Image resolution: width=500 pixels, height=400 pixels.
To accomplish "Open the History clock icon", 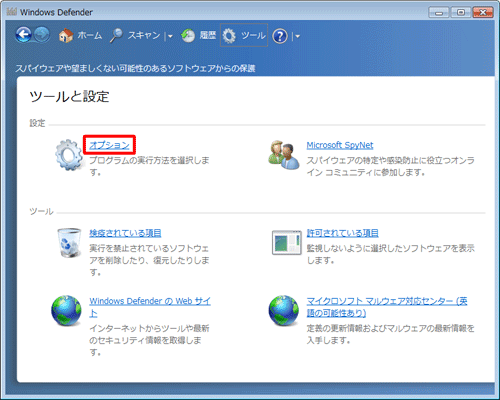I will (188, 36).
